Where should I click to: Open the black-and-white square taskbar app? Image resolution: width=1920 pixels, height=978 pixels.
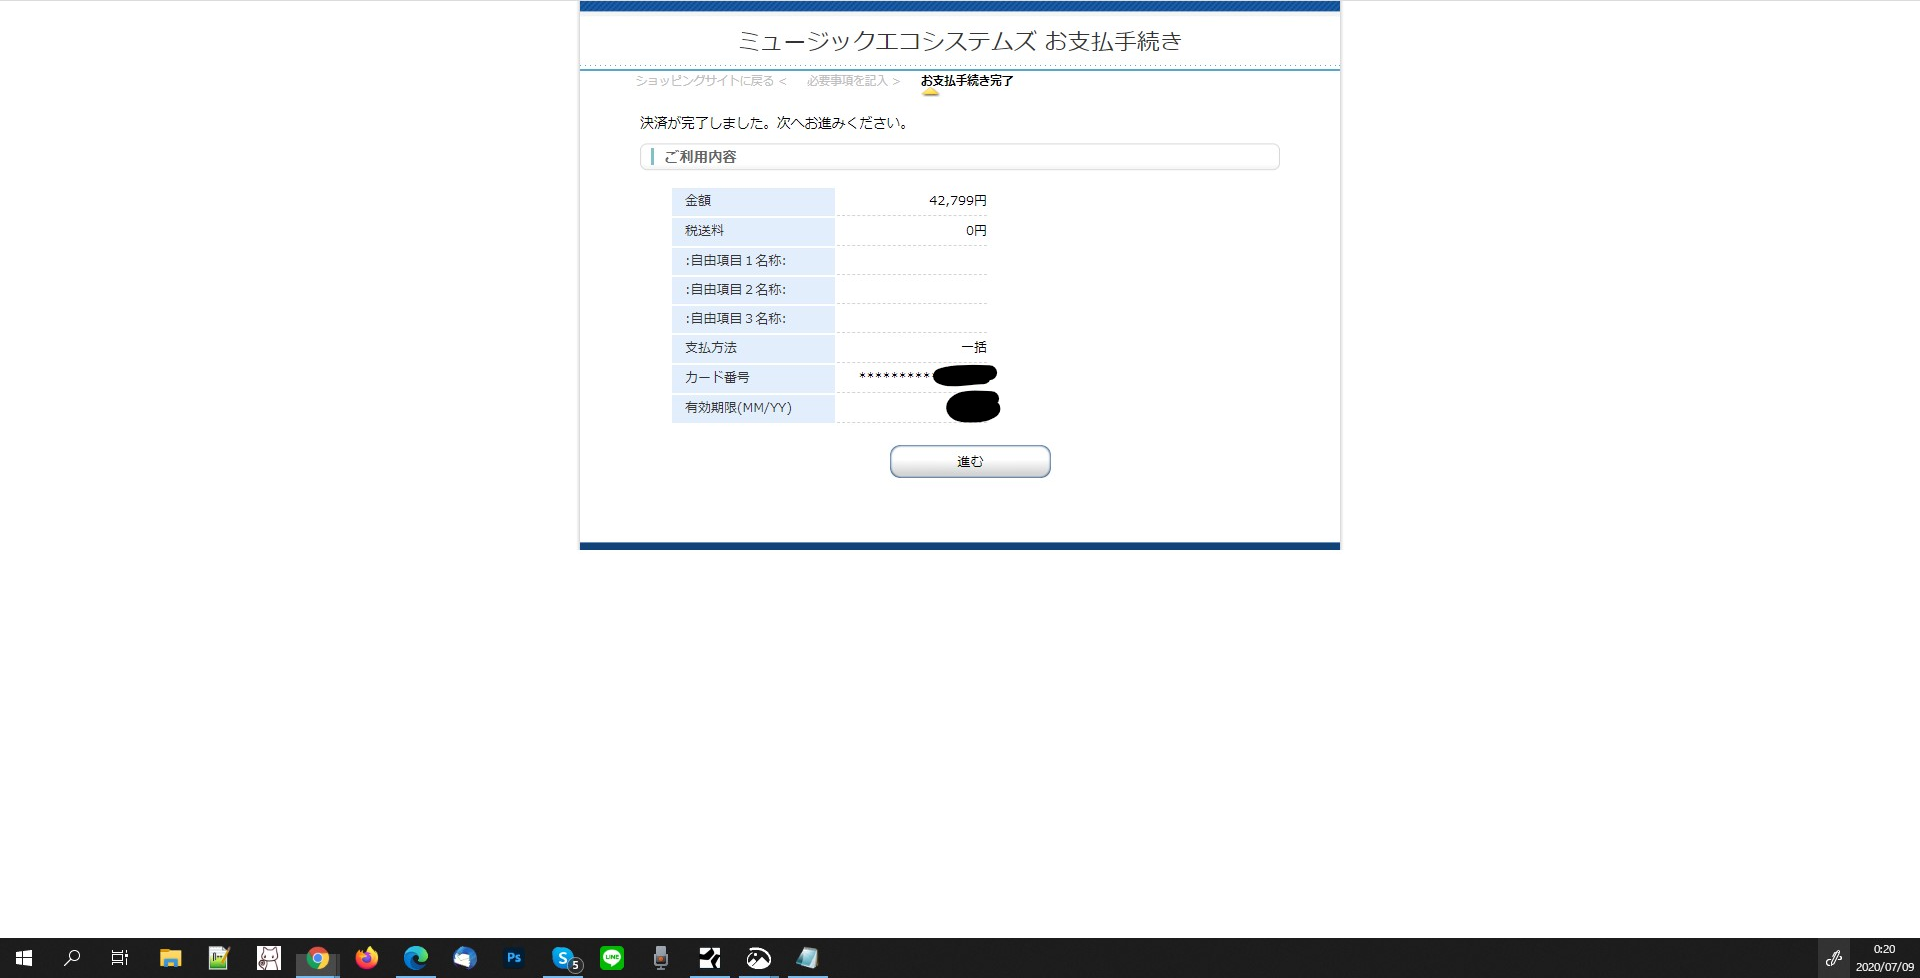coord(709,958)
